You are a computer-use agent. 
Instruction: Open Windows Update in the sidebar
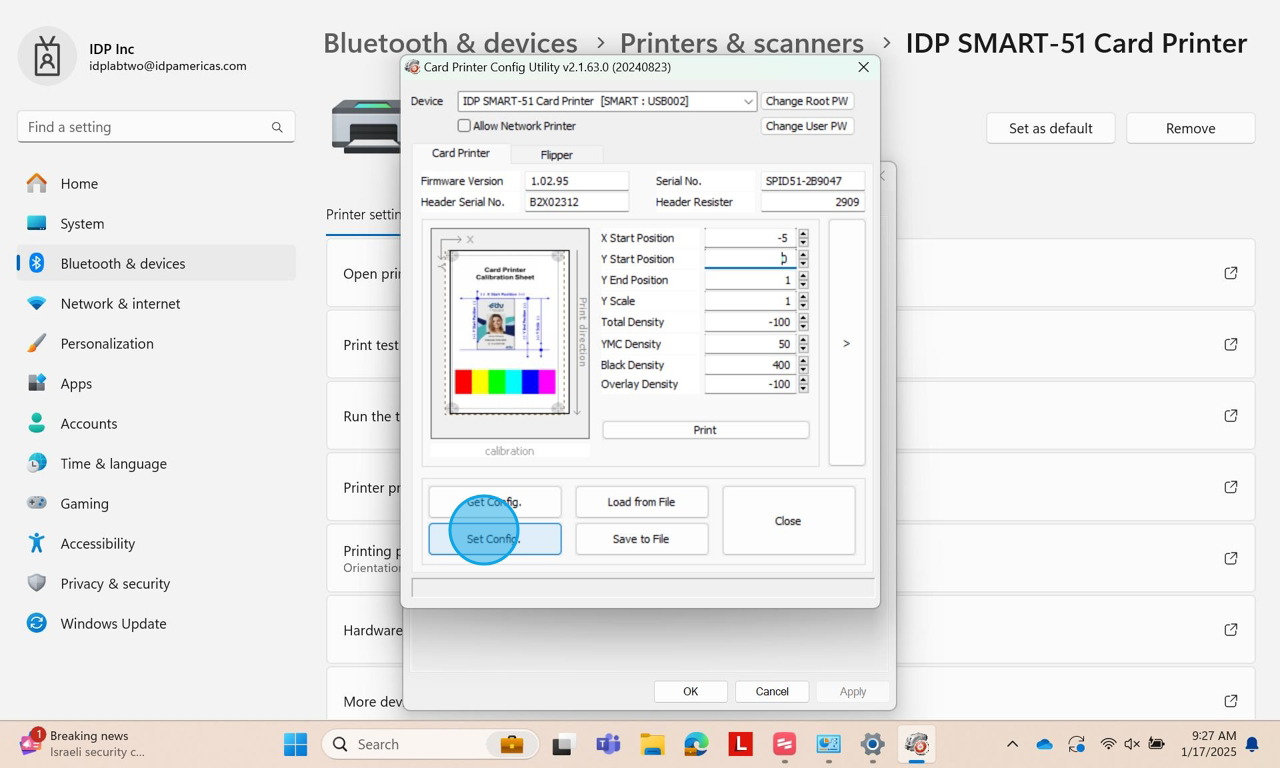[x=113, y=624]
